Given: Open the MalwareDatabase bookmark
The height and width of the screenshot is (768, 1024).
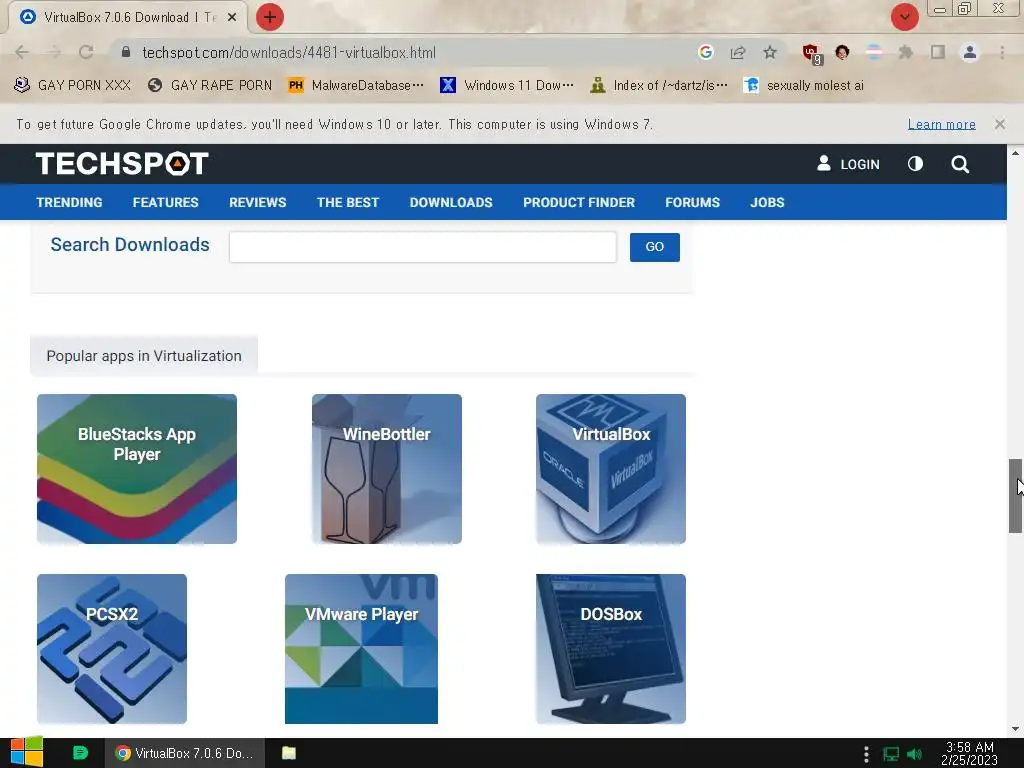Looking at the screenshot, I should coord(356,85).
